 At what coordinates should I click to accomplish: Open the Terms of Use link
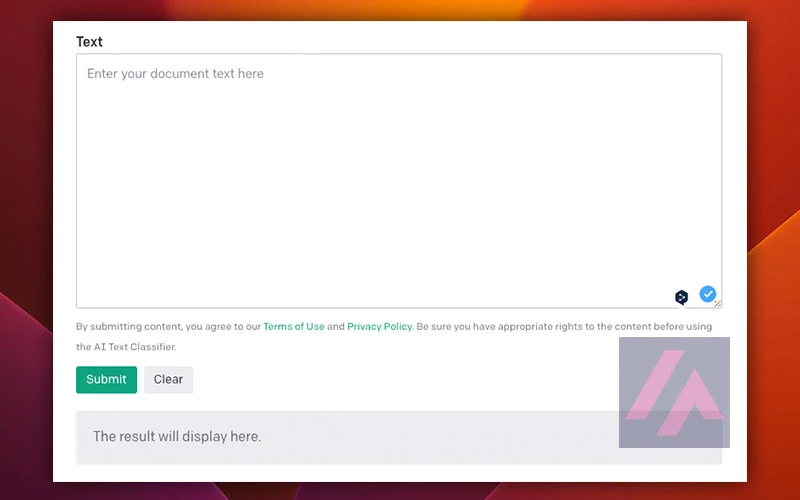coord(294,327)
